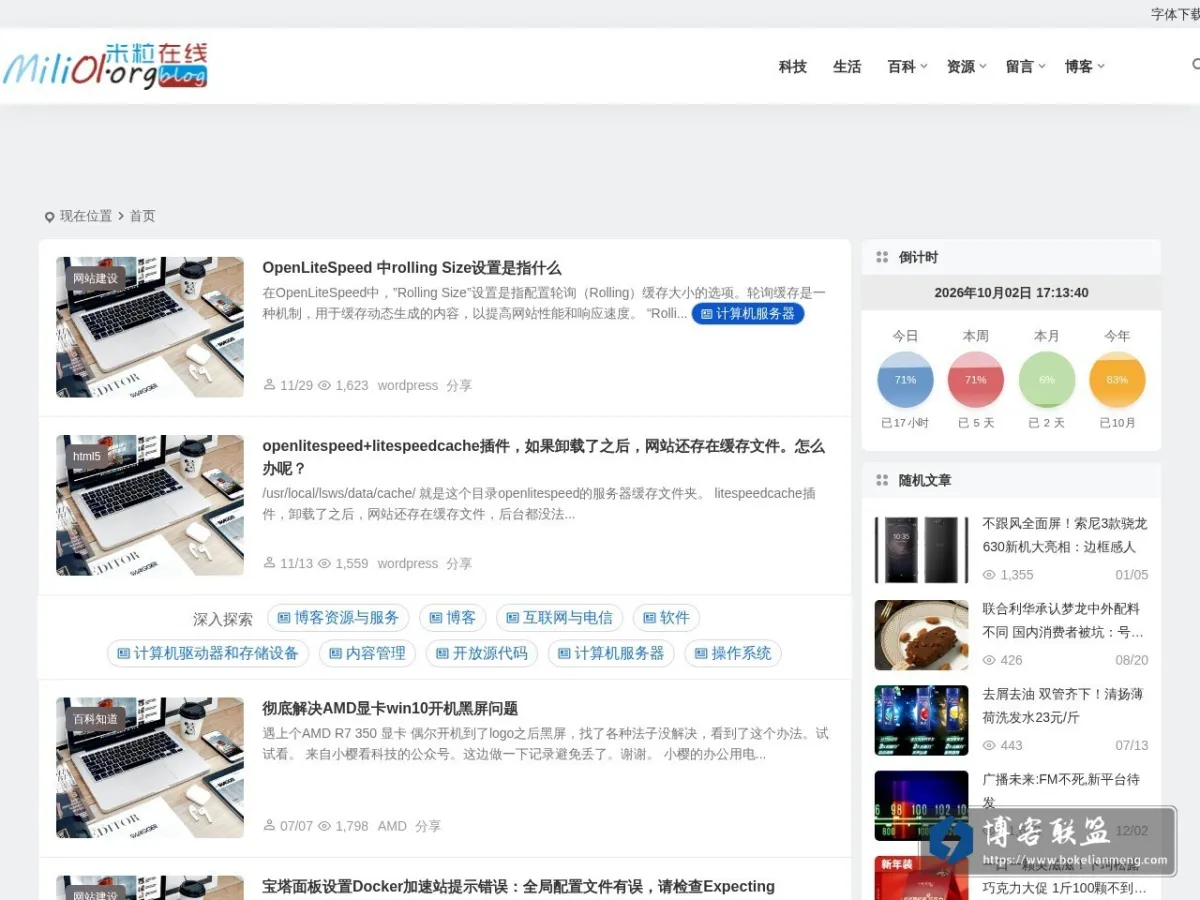
Task: Click eye icon next to 1,355 views
Action: tap(989, 575)
